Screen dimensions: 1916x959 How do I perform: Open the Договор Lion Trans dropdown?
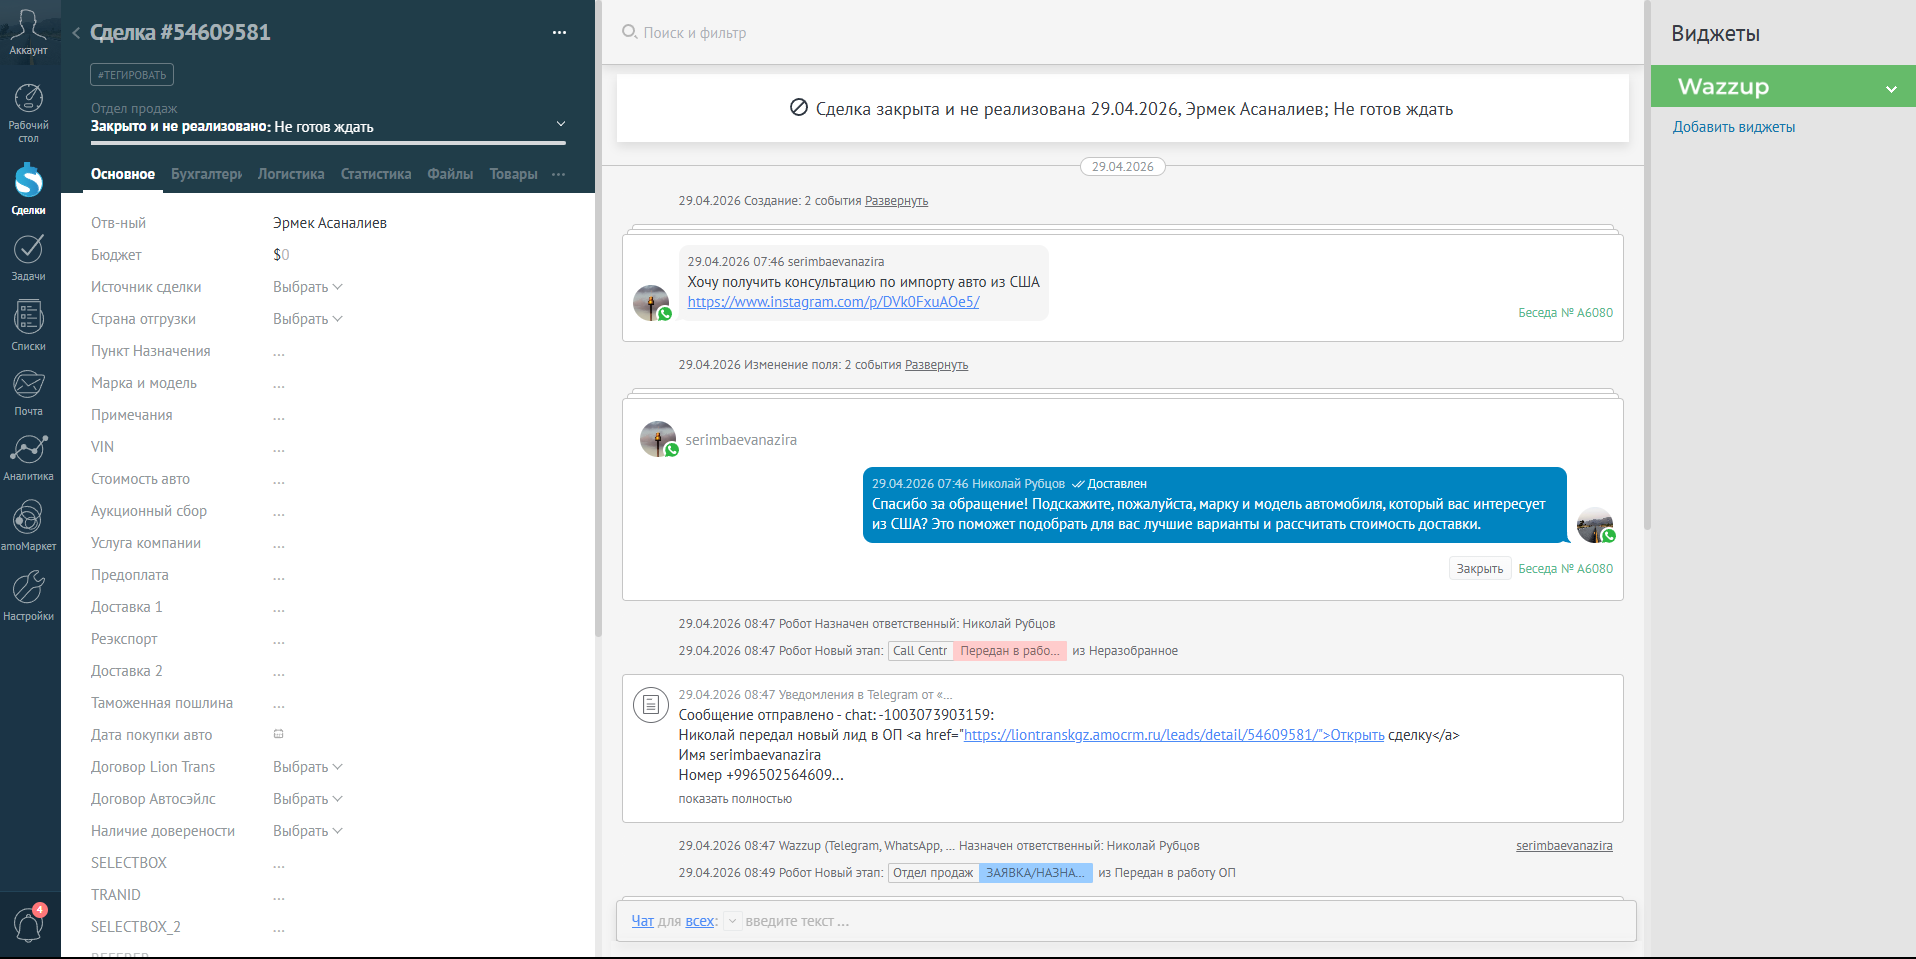pyautogui.click(x=307, y=767)
